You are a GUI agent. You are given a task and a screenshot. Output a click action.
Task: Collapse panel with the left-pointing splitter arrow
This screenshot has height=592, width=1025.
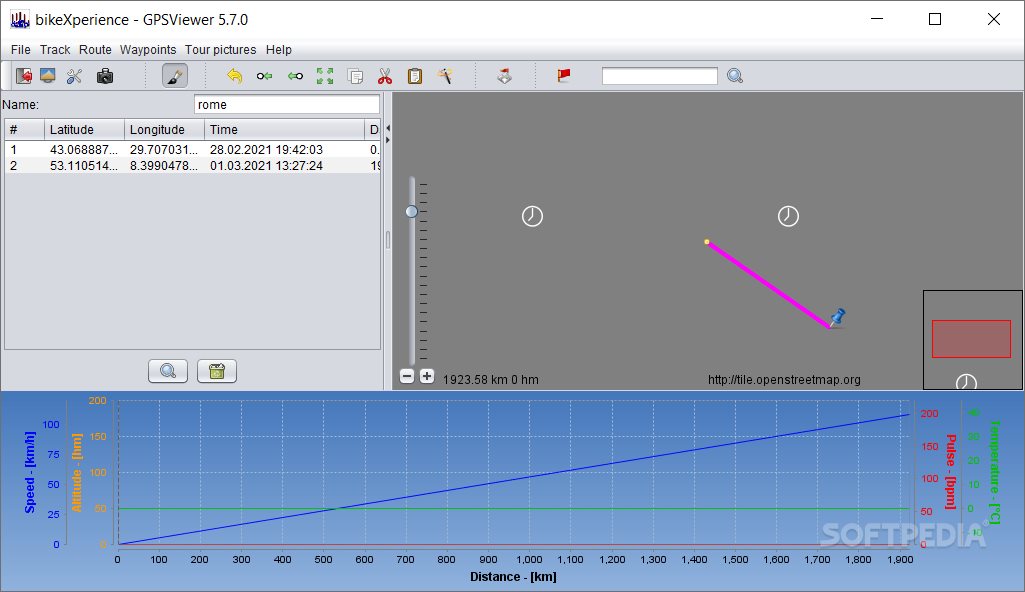pyautogui.click(x=388, y=128)
